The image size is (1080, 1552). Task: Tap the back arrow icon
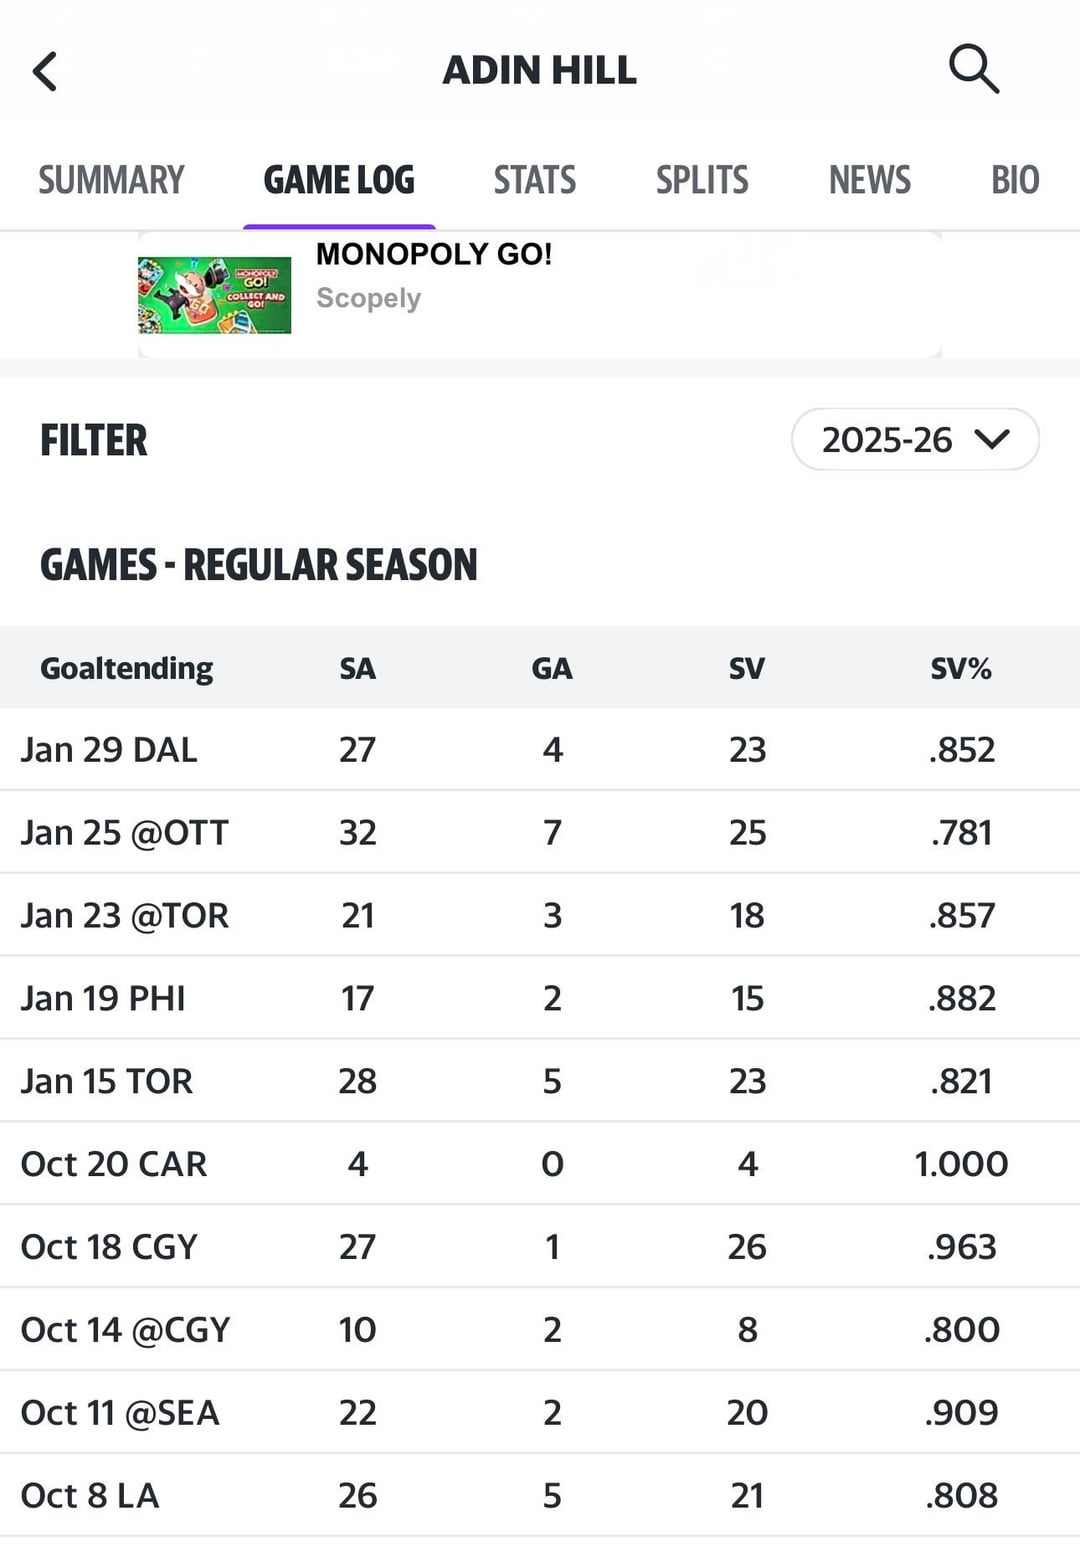[x=45, y=71]
